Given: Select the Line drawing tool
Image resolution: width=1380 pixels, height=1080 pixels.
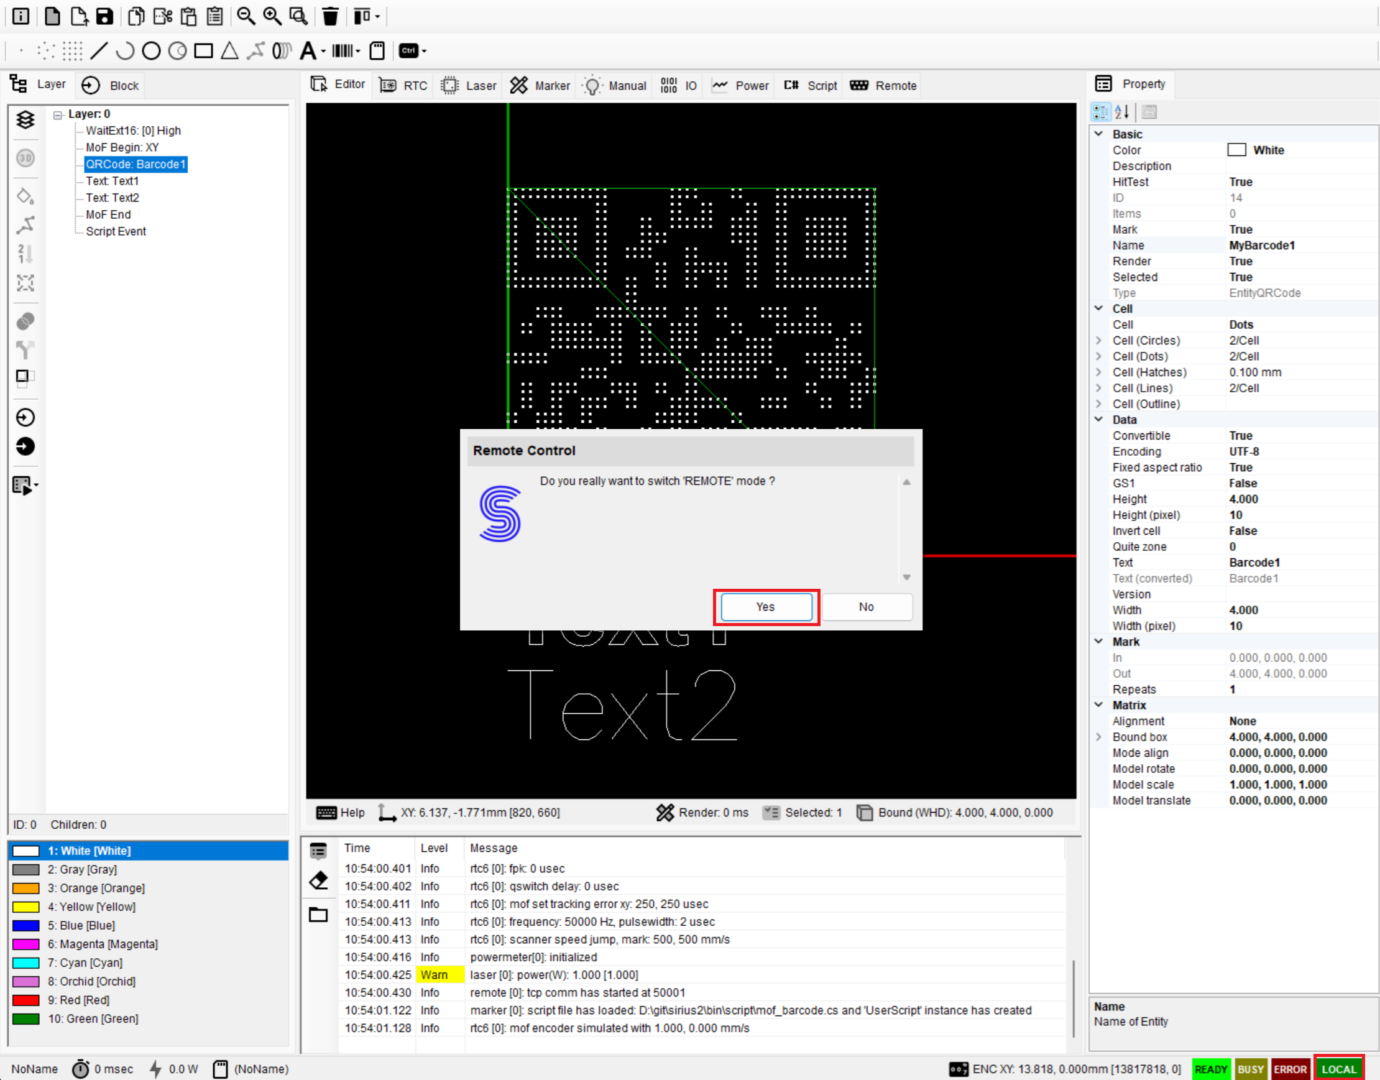Looking at the screenshot, I should (99, 50).
